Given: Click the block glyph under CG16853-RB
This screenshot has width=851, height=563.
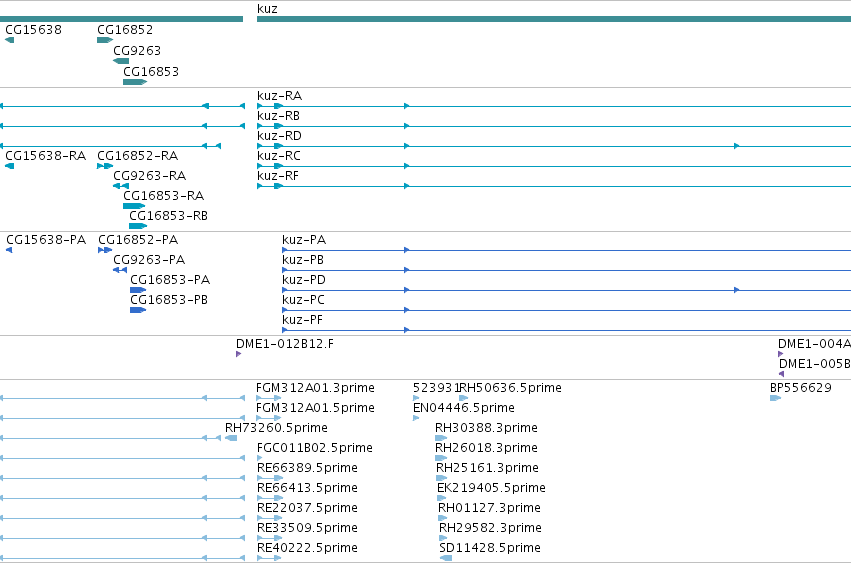Looking at the screenshot, I should click(x=138, y=226).
